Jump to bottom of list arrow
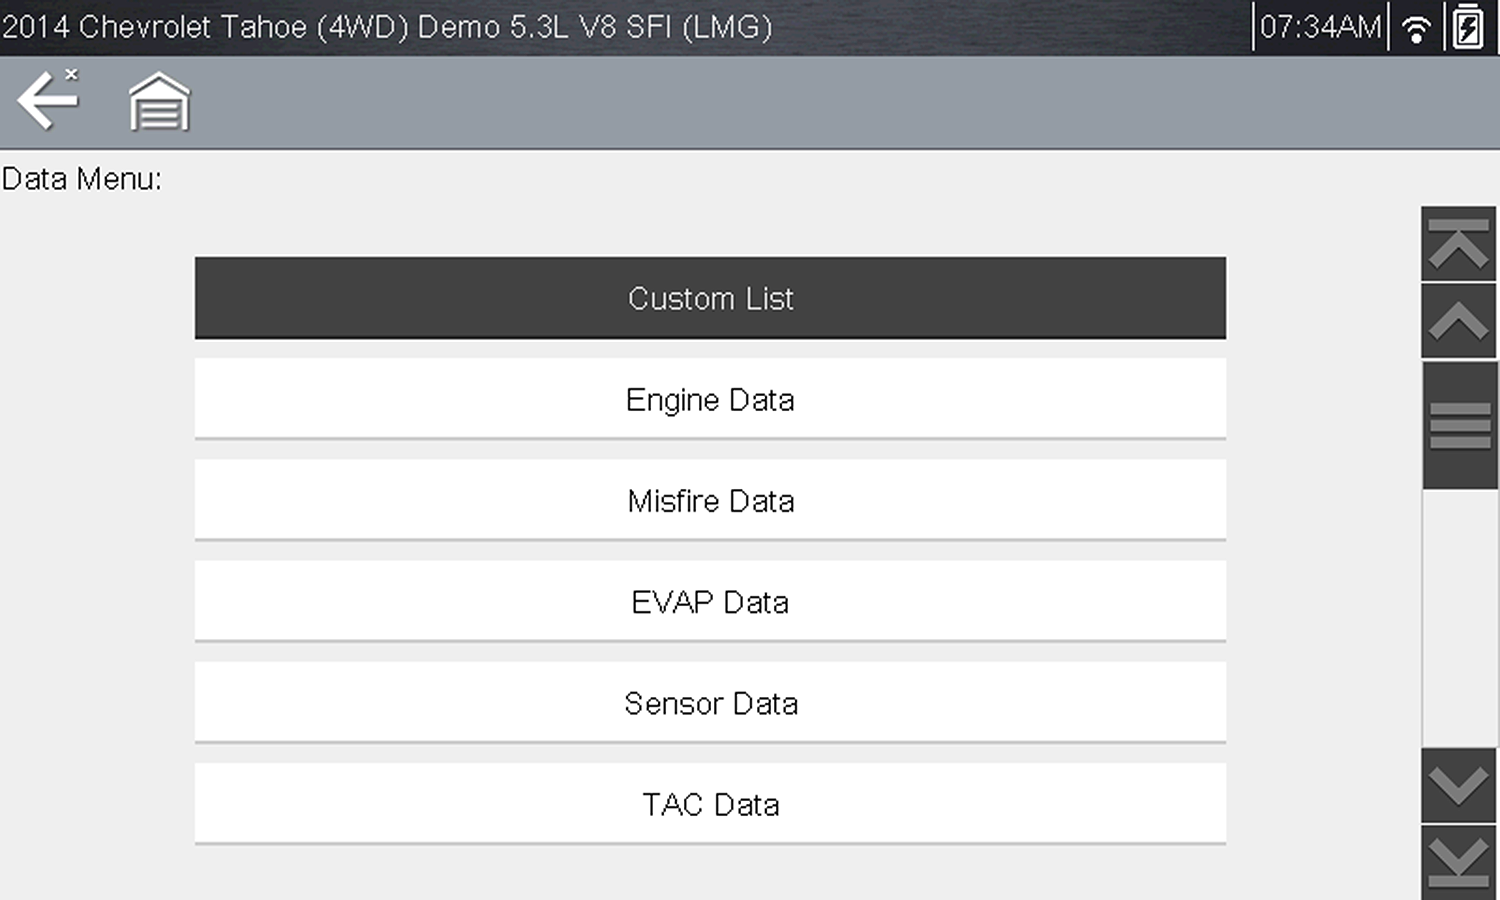The height and width of the screenshot is (900, 1500). click(1459, 862)
